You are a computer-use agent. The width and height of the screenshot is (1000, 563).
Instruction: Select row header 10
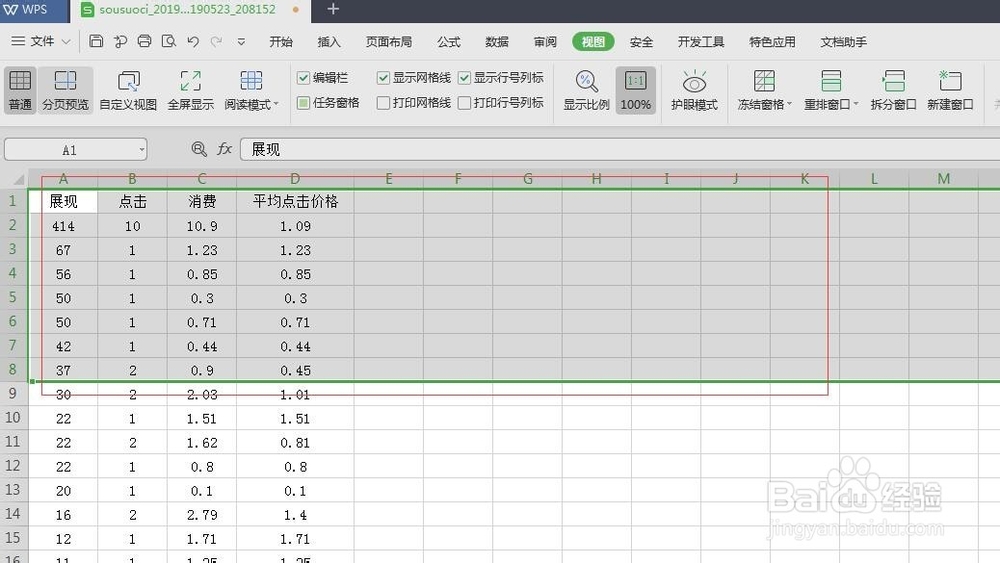[13, 418]
